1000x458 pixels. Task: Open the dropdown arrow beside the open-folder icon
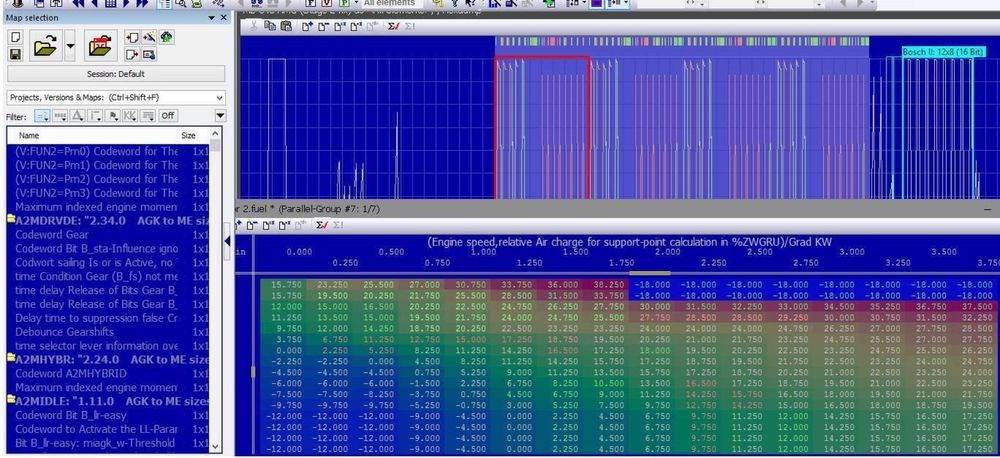70,47
